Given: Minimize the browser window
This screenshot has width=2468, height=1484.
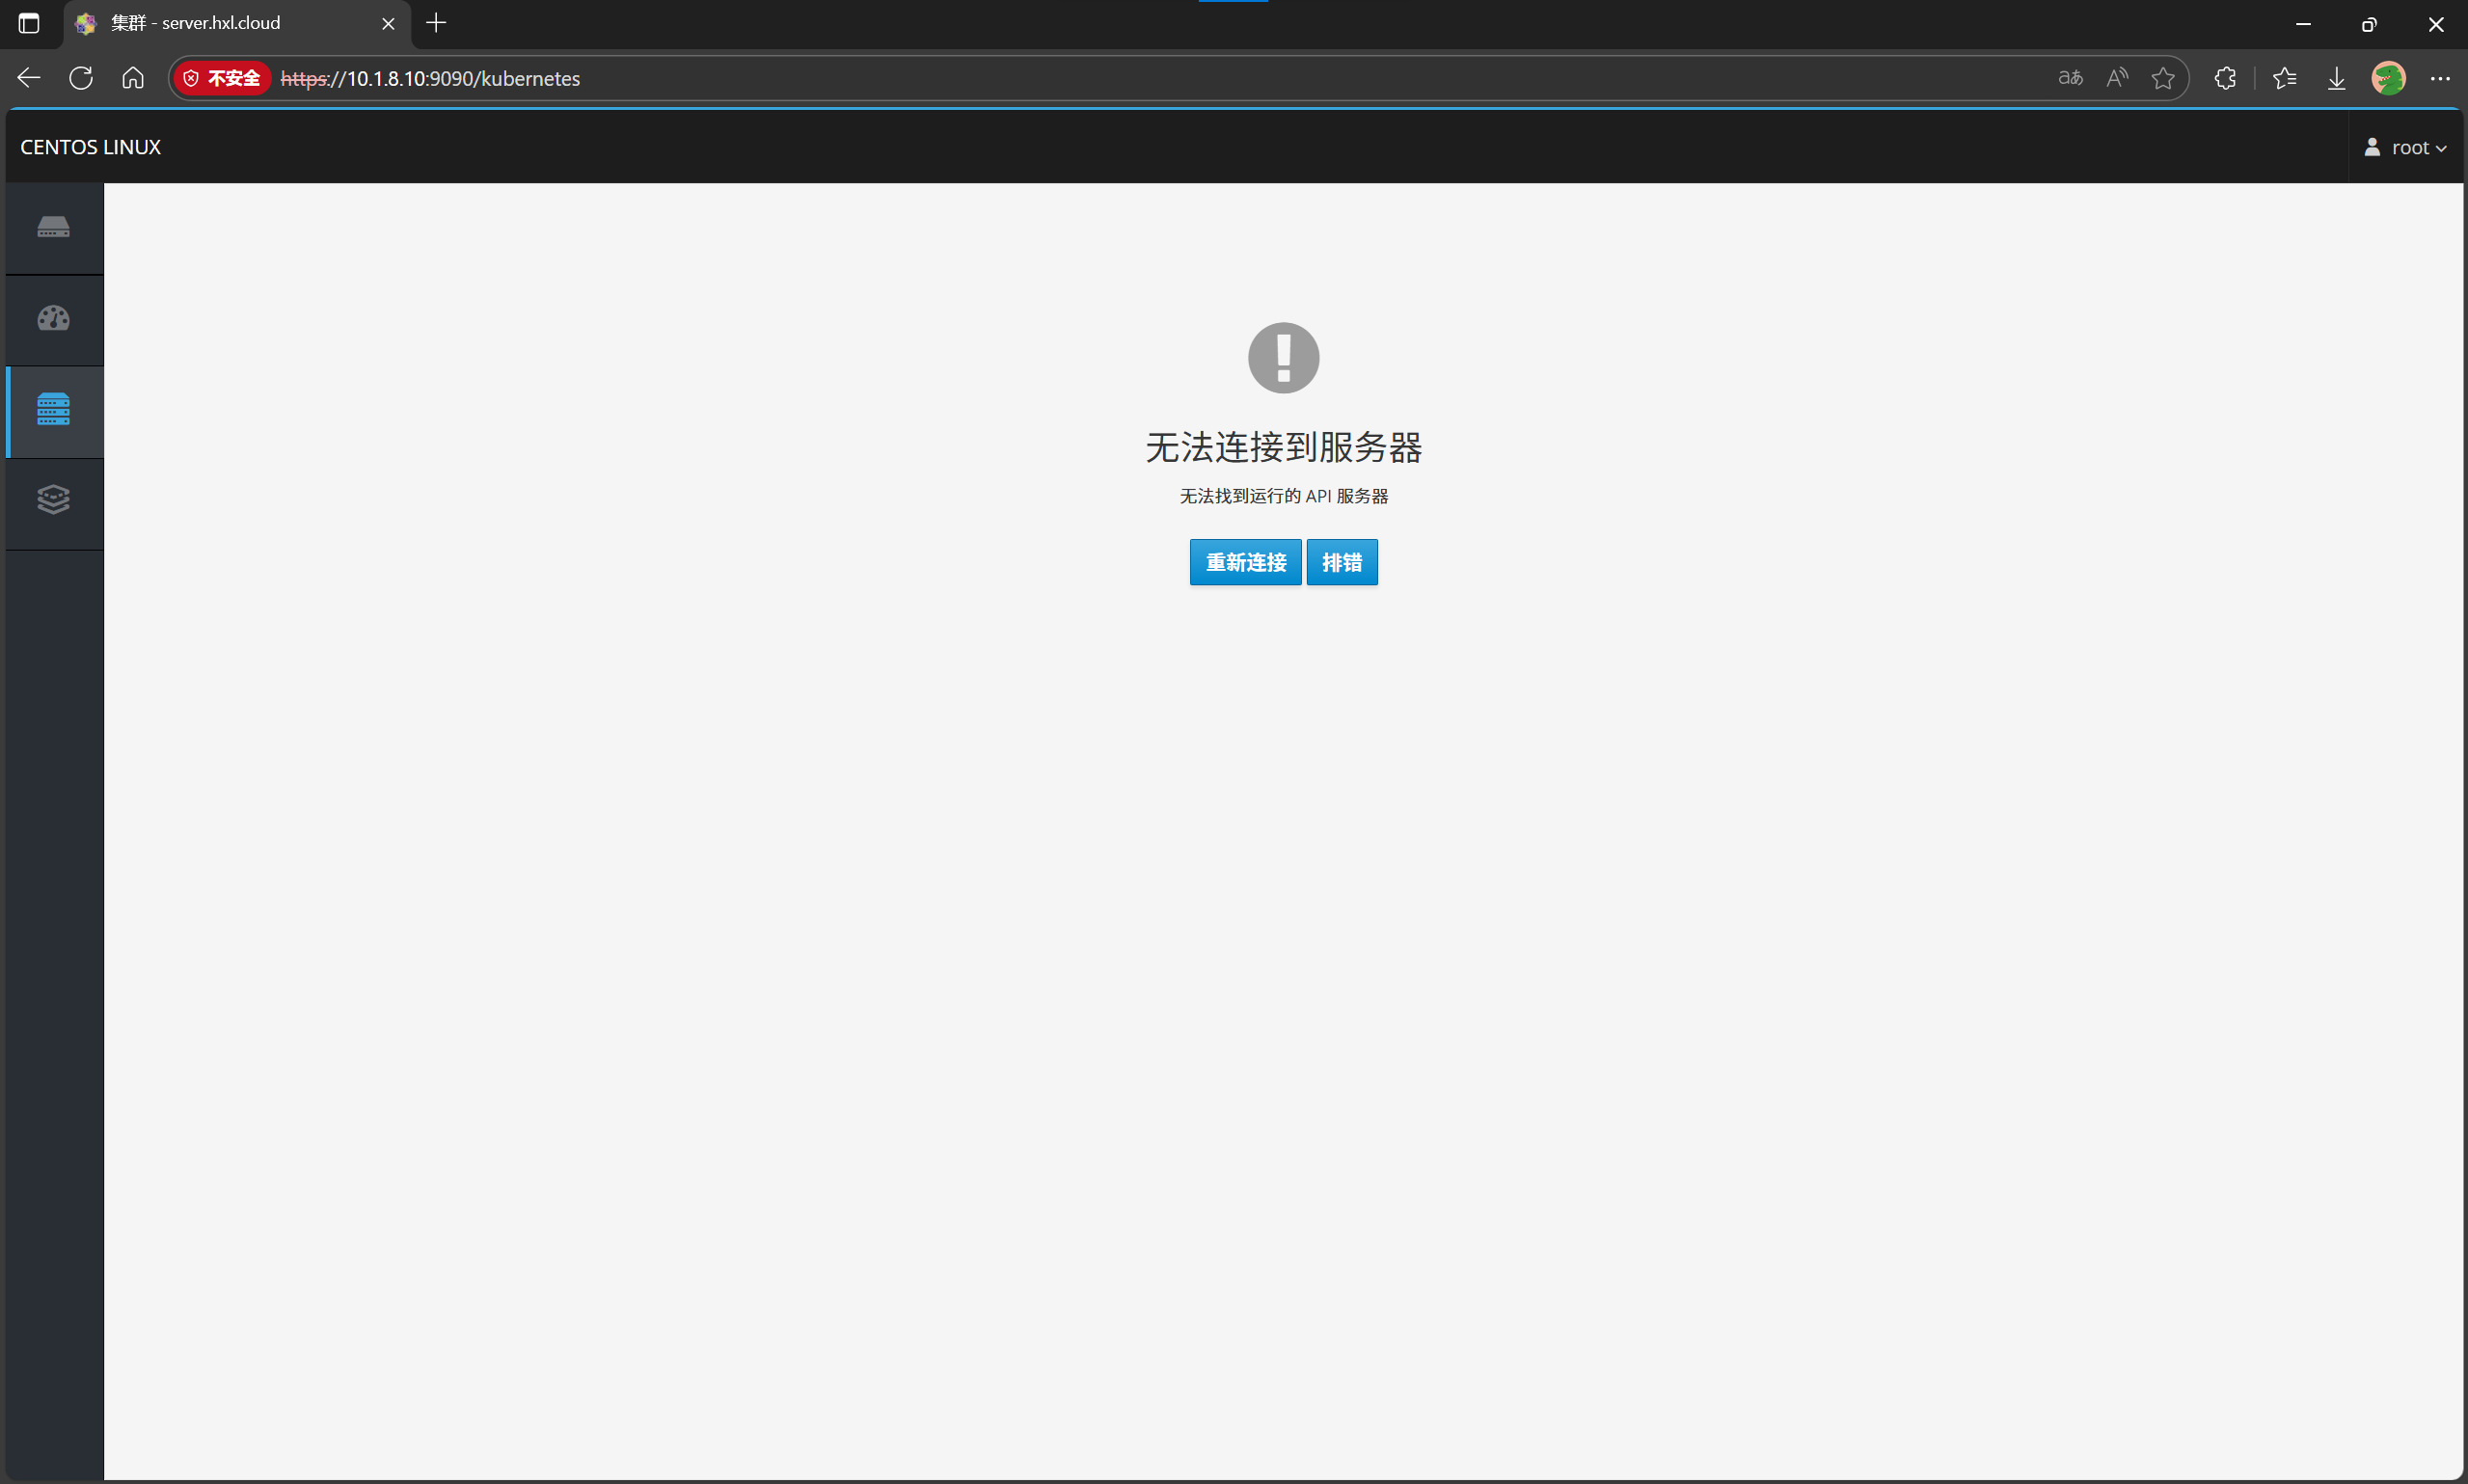Looking at the screenshot, I should [x=2303, y=23].
